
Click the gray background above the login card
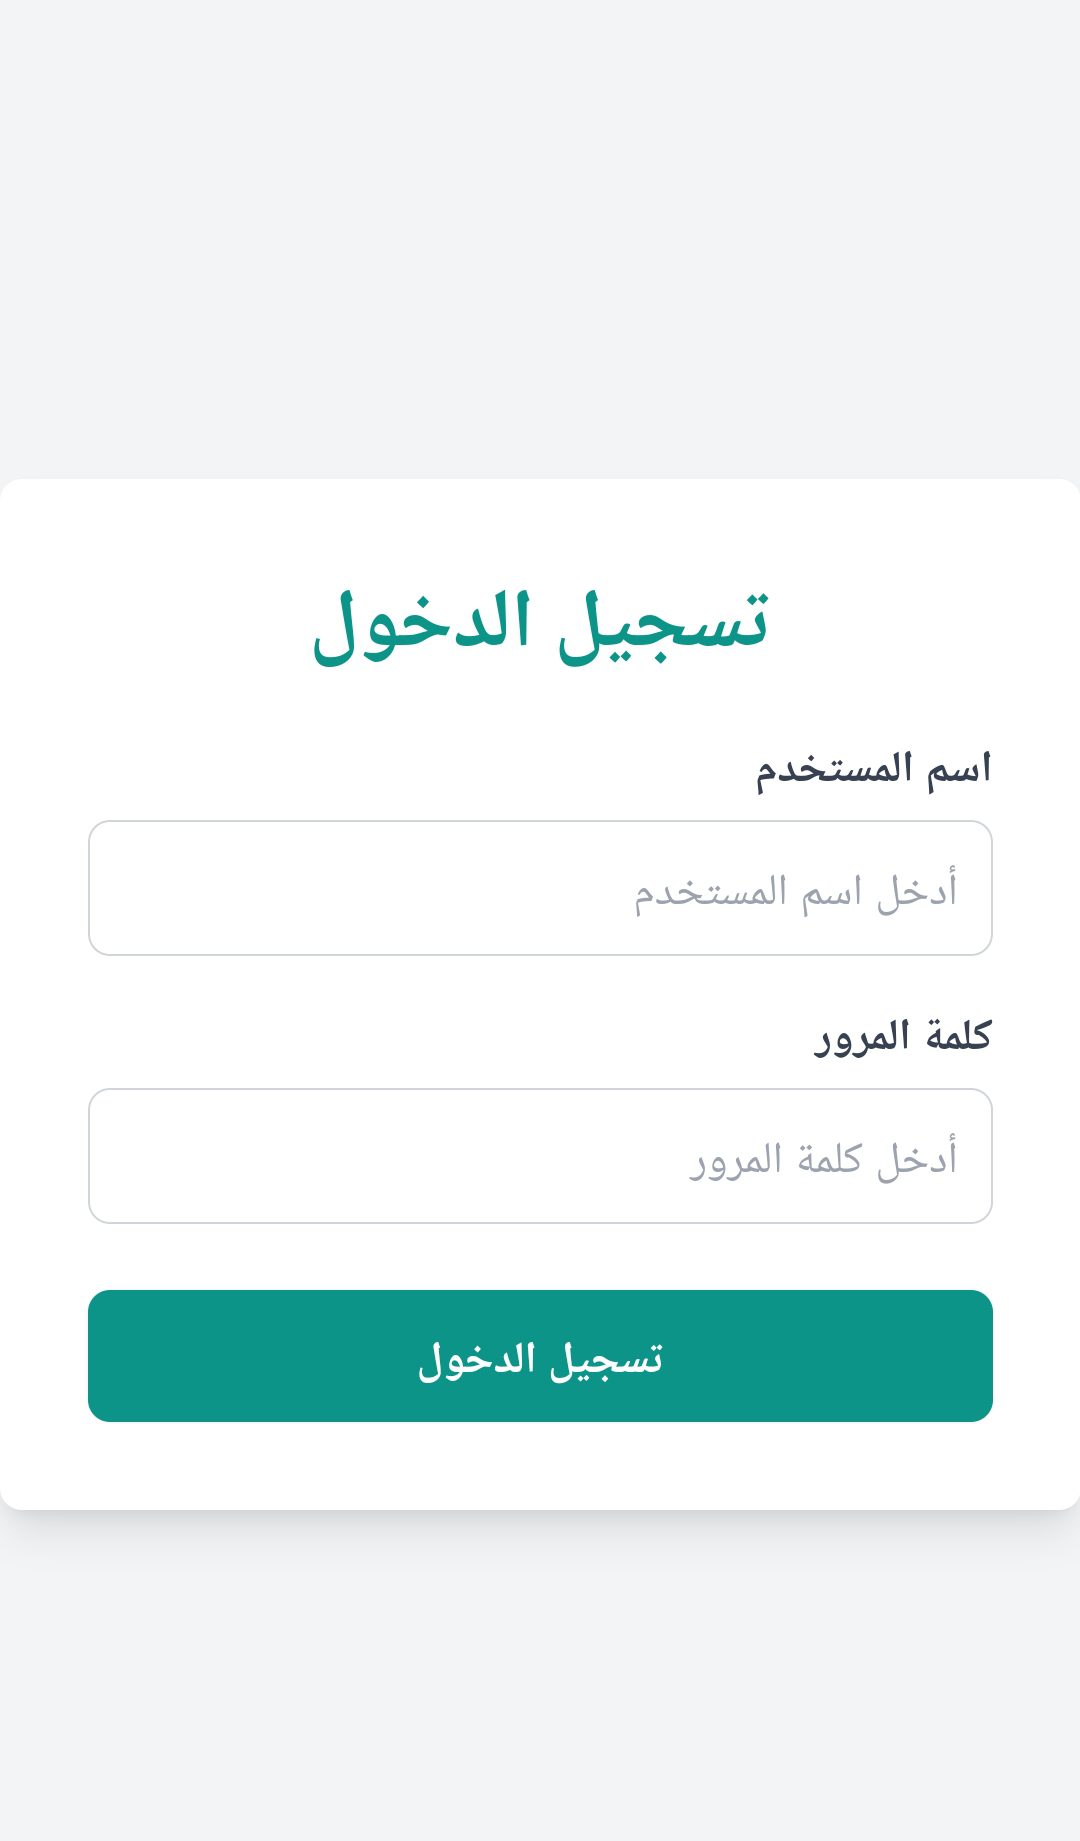coord(540,240)
